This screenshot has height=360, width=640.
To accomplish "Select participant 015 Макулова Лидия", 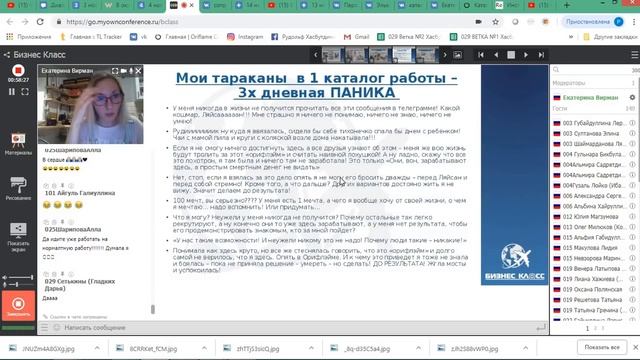I will point(591,248).
